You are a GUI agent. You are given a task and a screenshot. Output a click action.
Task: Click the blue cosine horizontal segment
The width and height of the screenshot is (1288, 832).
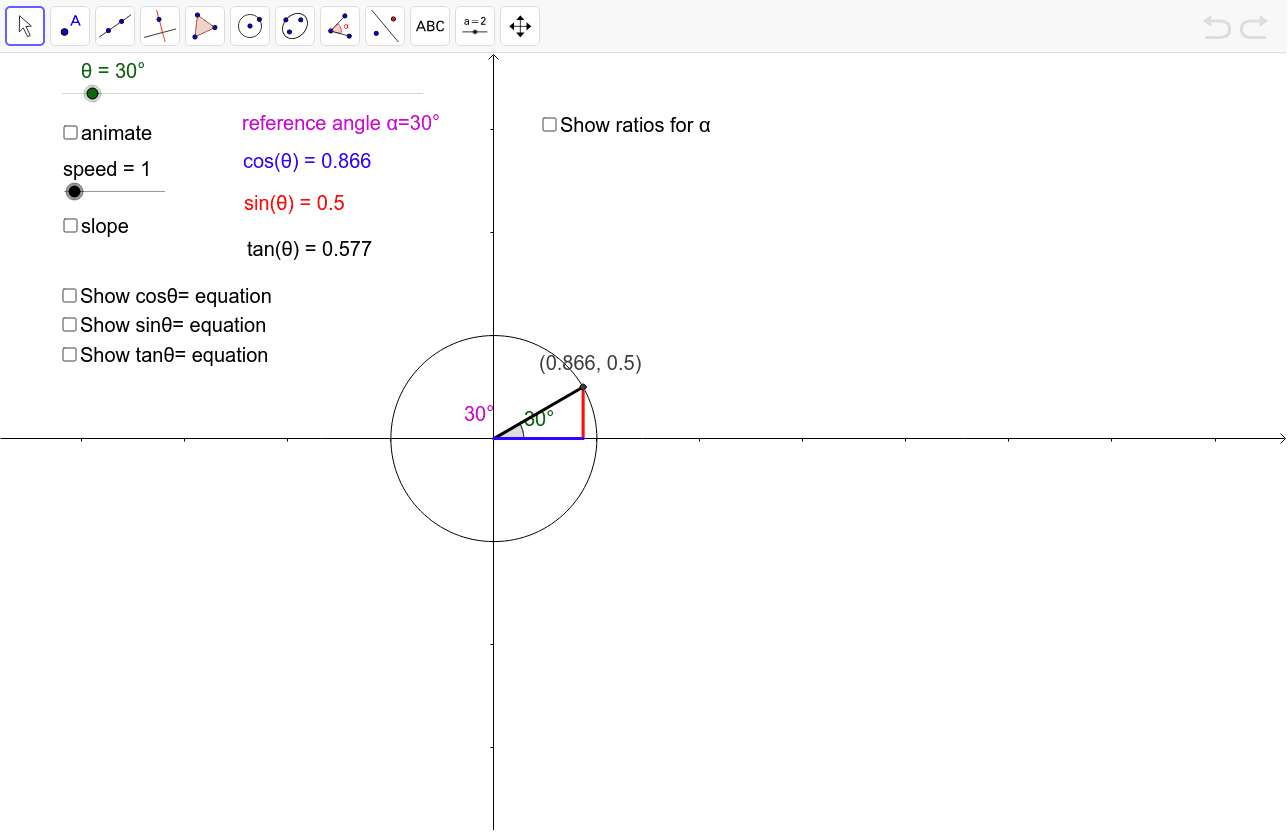coord(538,438)
